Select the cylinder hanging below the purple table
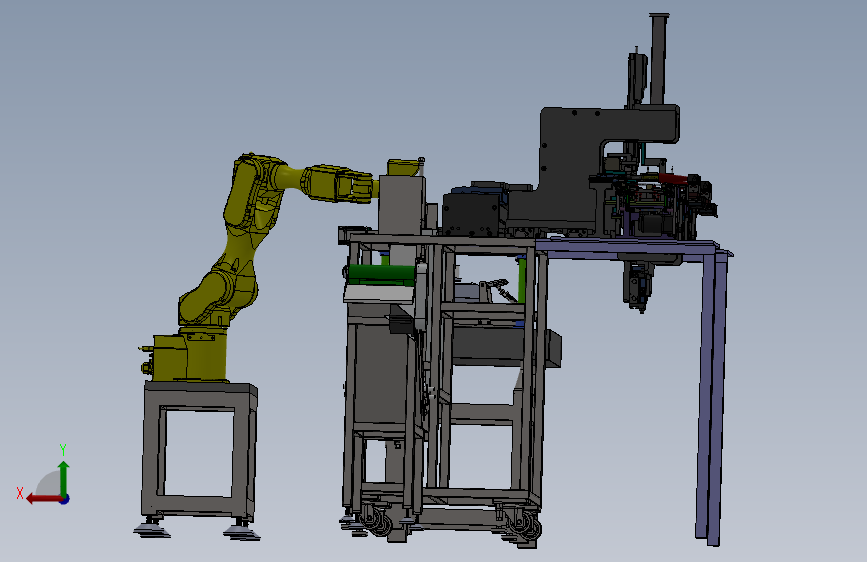Image resolution: width=867 pixels, height=562 pixels. pos(639,285)
